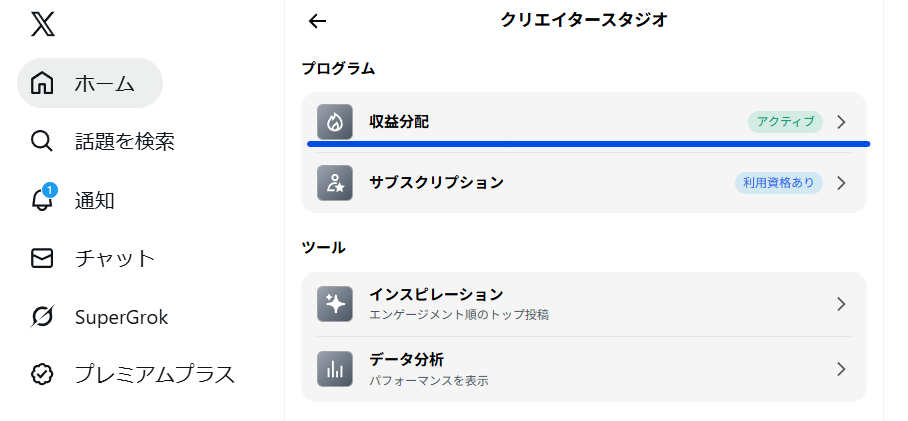
Task: Click the Premium Plus verified badge icon
Action: (x=42, y=375)
